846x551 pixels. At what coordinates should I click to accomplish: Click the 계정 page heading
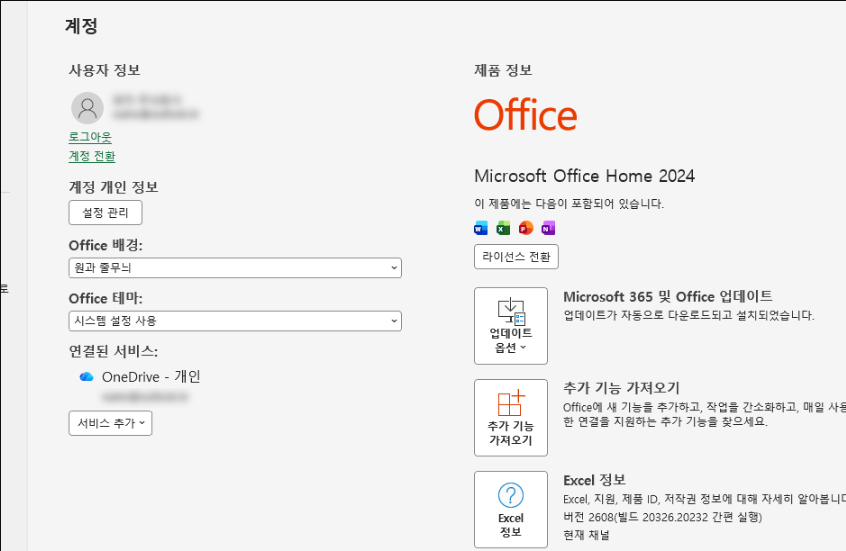[81, 26]
